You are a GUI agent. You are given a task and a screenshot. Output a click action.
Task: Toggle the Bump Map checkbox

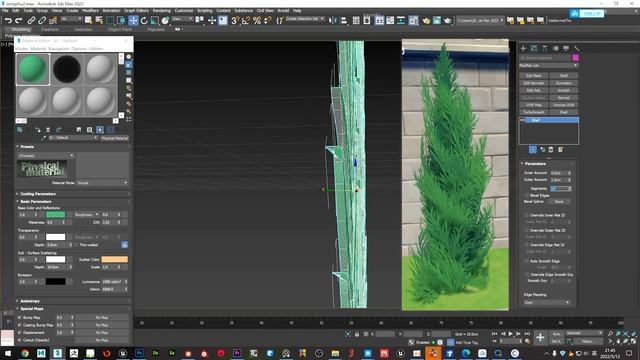pos(20,318)
